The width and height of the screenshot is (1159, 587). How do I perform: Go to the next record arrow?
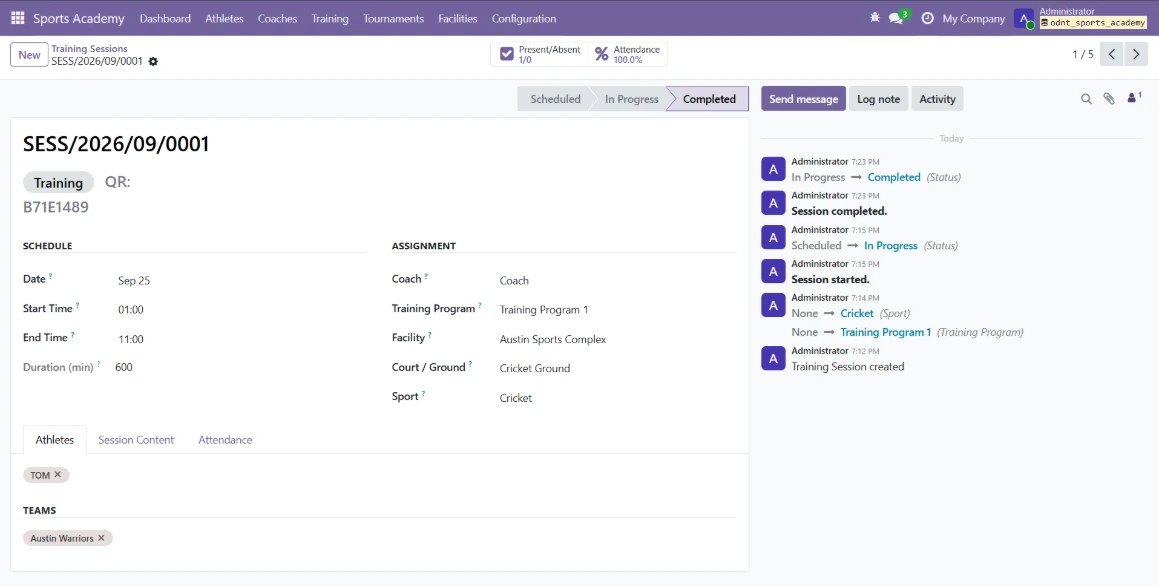coord(1136,54)
